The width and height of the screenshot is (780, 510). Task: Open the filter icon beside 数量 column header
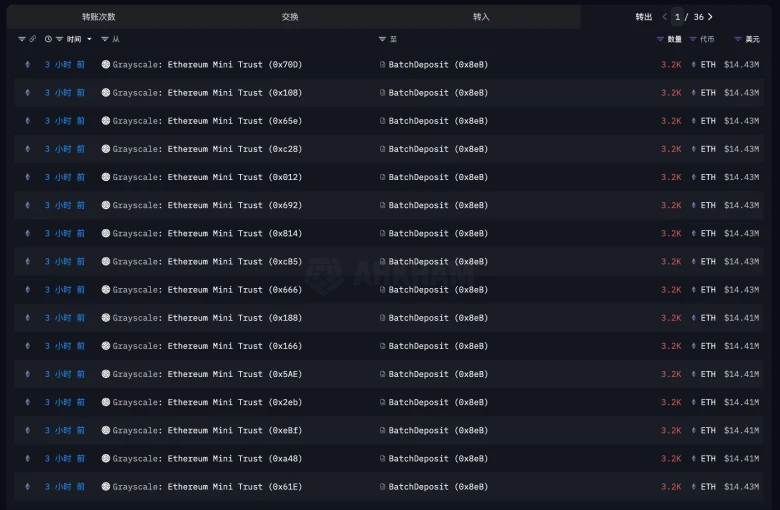[660, 39]
